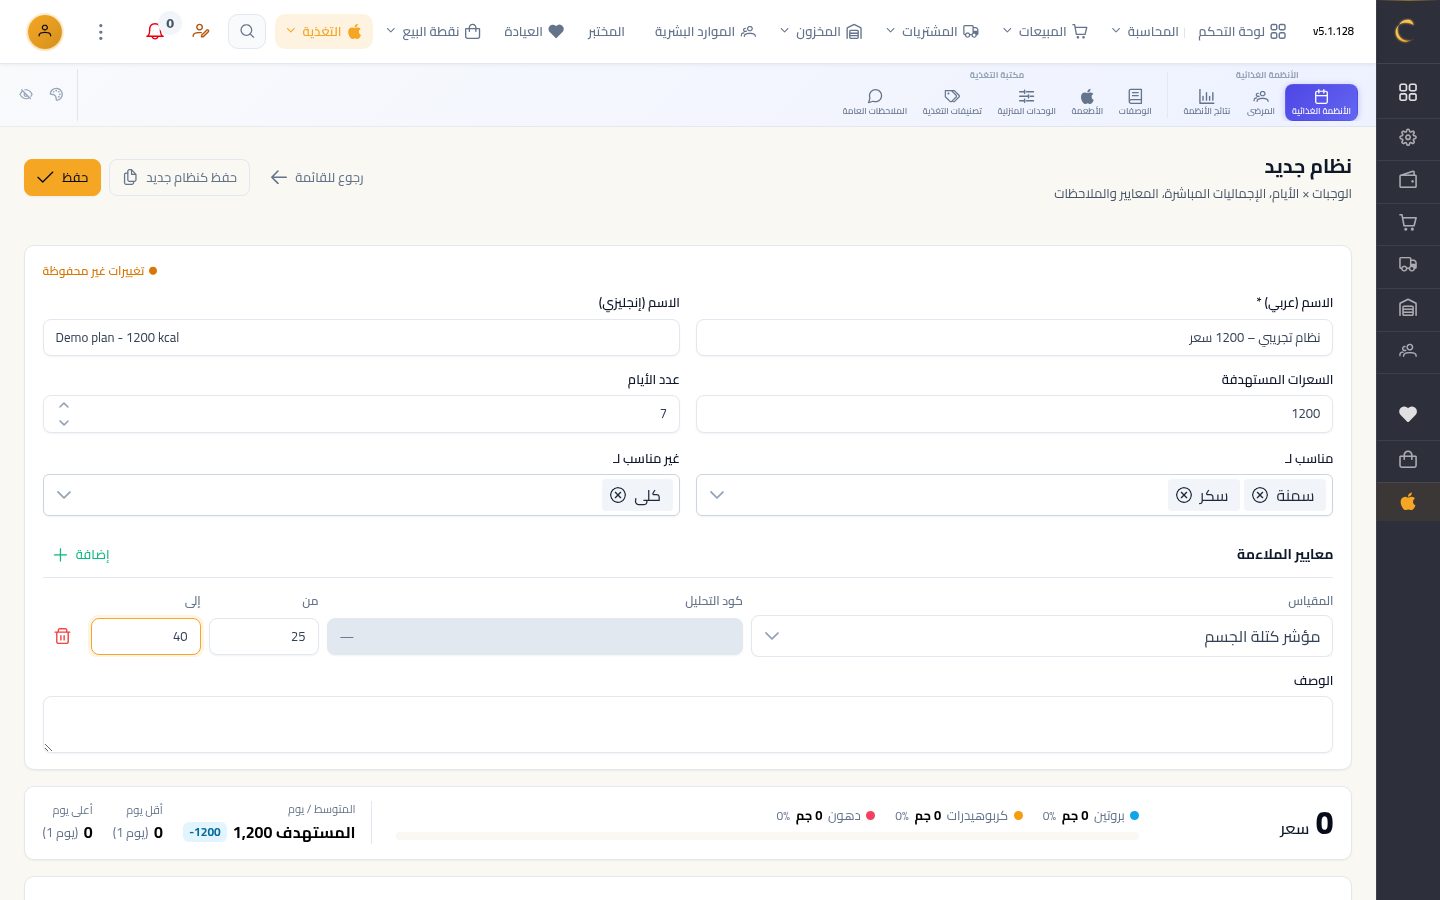
Task: Click the wallet icon in the sidebar
Action: [1408, 180]
